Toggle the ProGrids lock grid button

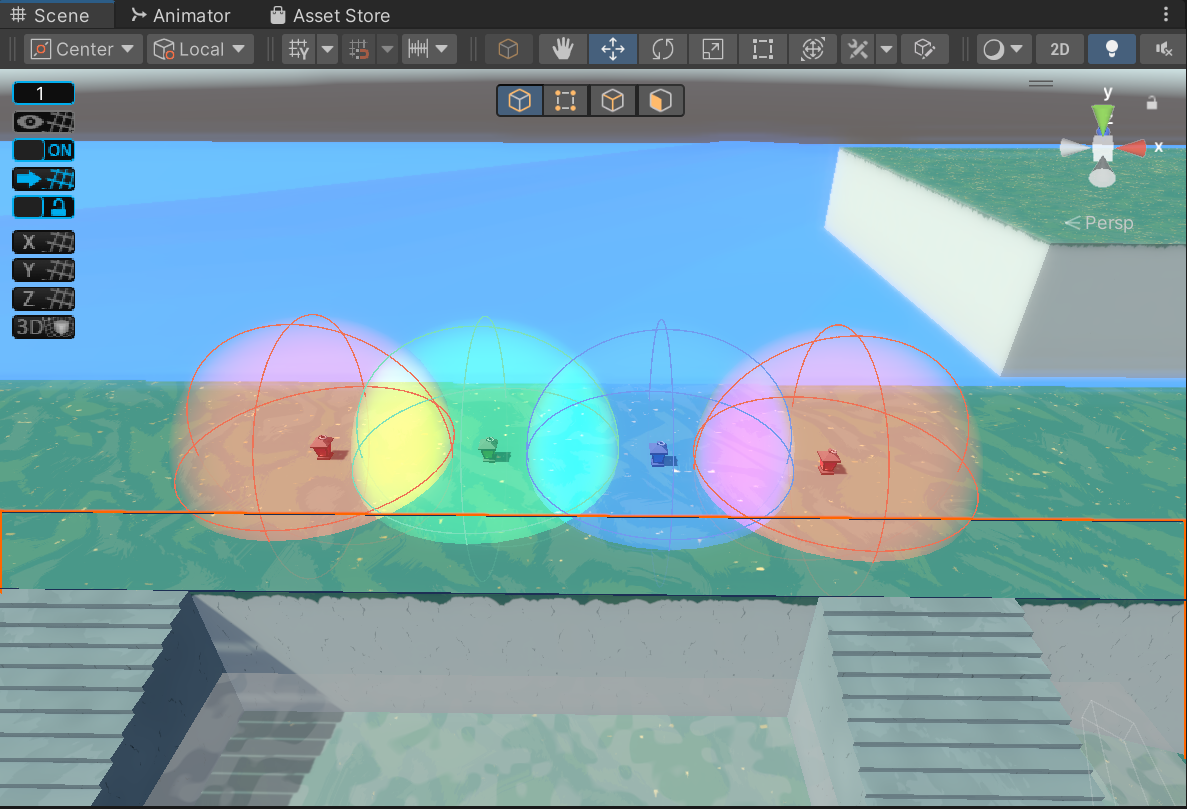pyautogui.click(x=44, y=207)
